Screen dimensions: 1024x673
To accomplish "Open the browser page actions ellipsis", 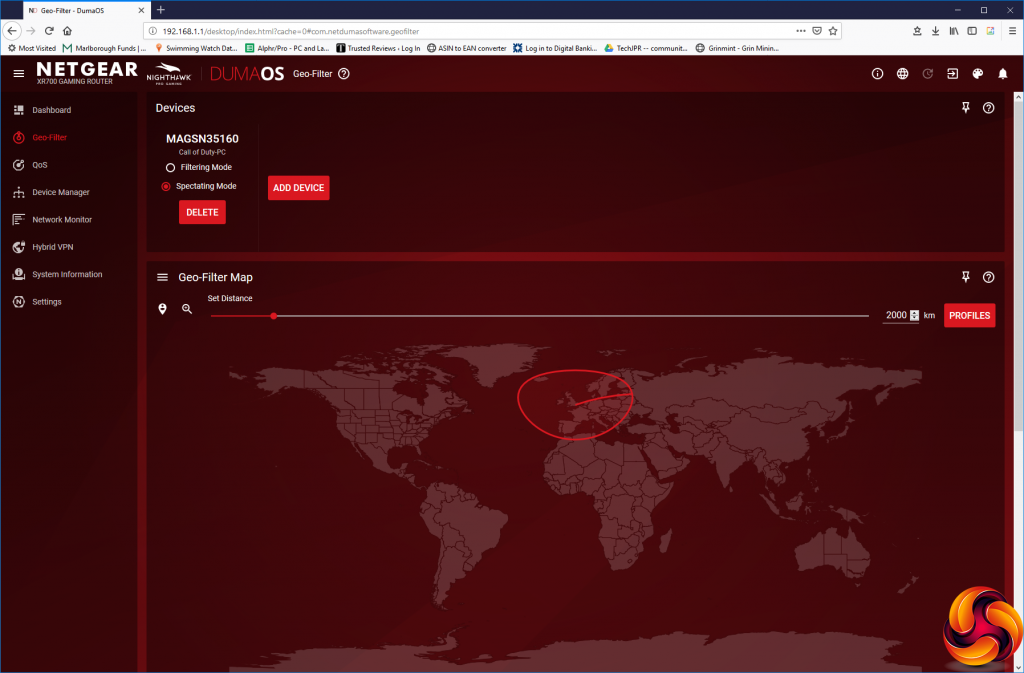I will click(x=801, y=31).
